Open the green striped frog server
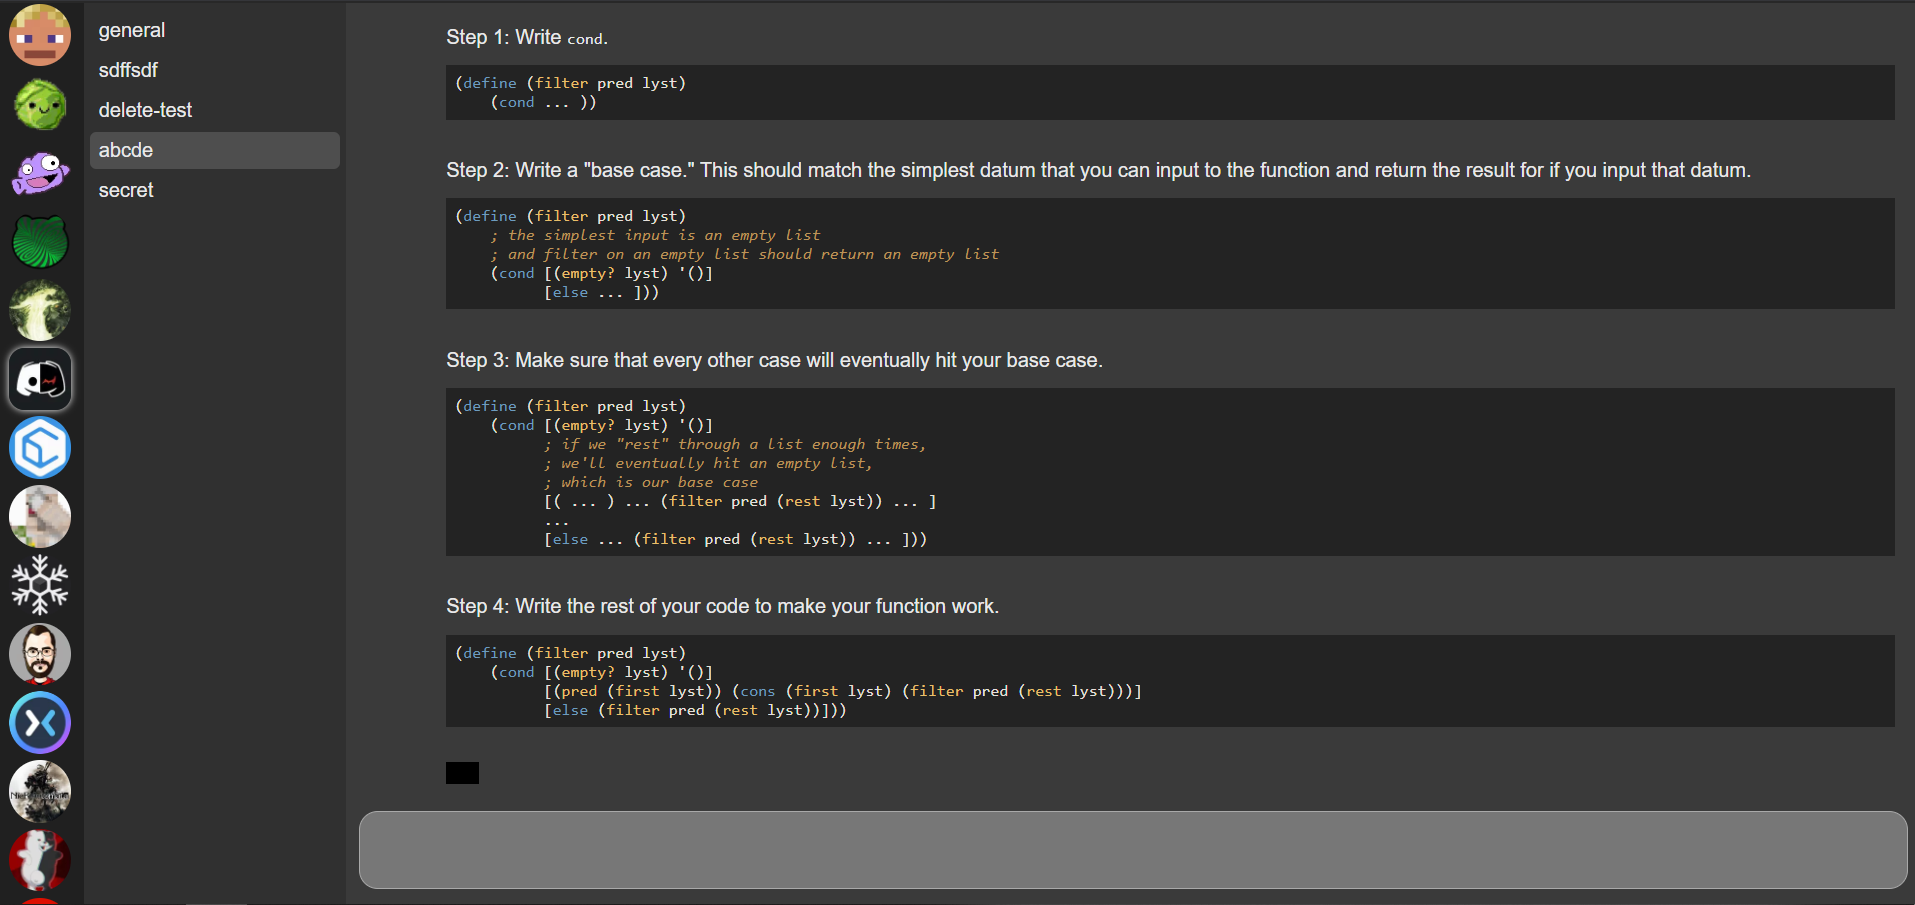 [x=40, y=242]
